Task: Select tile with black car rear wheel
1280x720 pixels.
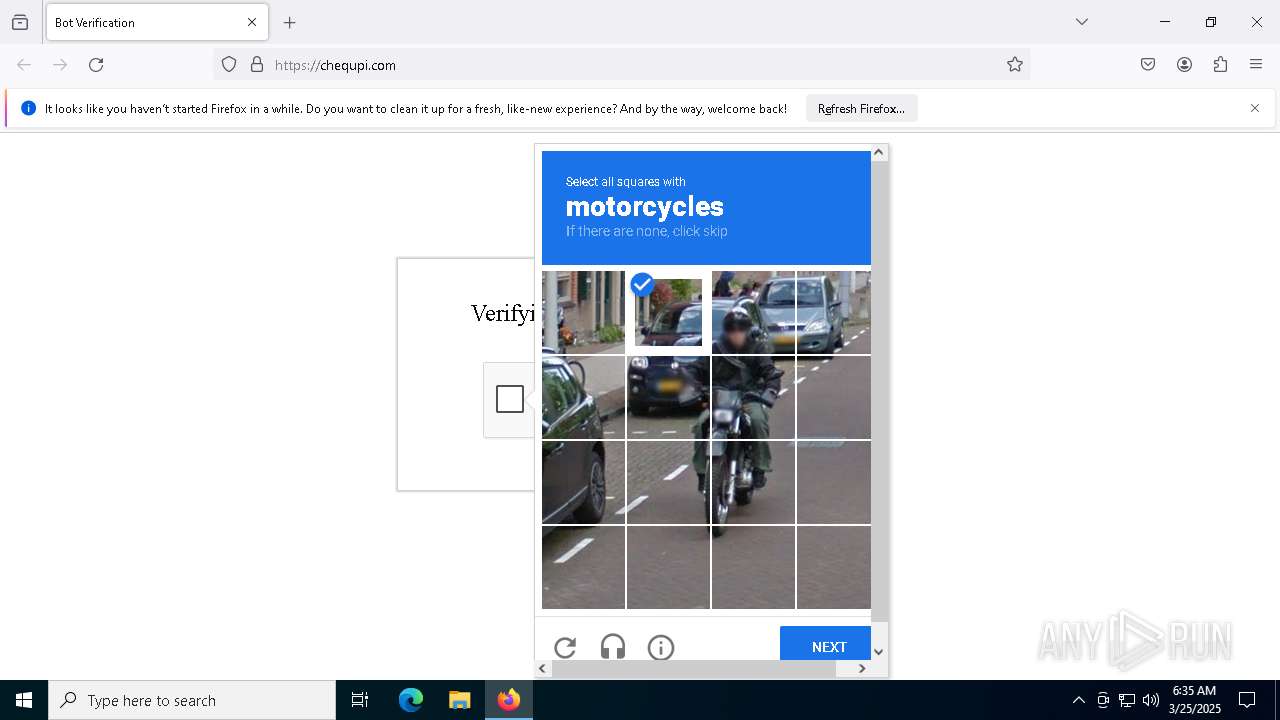Action: (x=583, y=482)
